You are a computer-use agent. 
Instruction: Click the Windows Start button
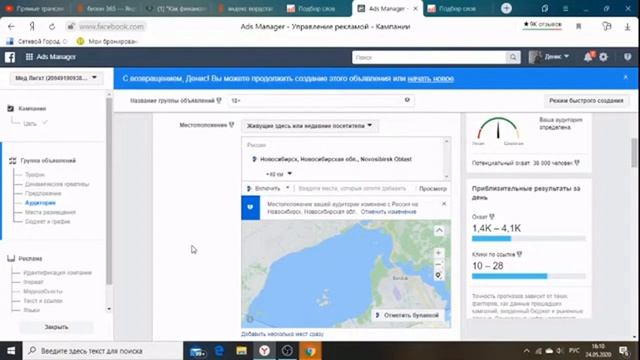click(11, 351)
